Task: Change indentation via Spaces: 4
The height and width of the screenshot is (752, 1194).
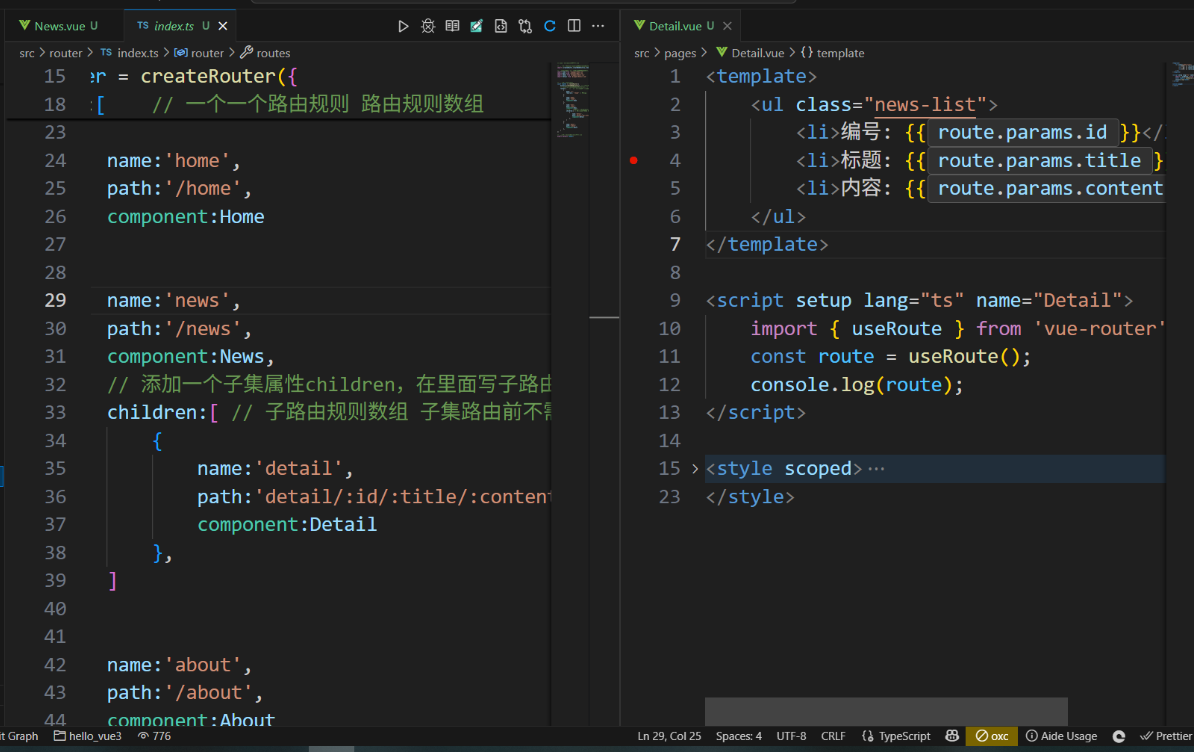Action: [x=739, y=736]
